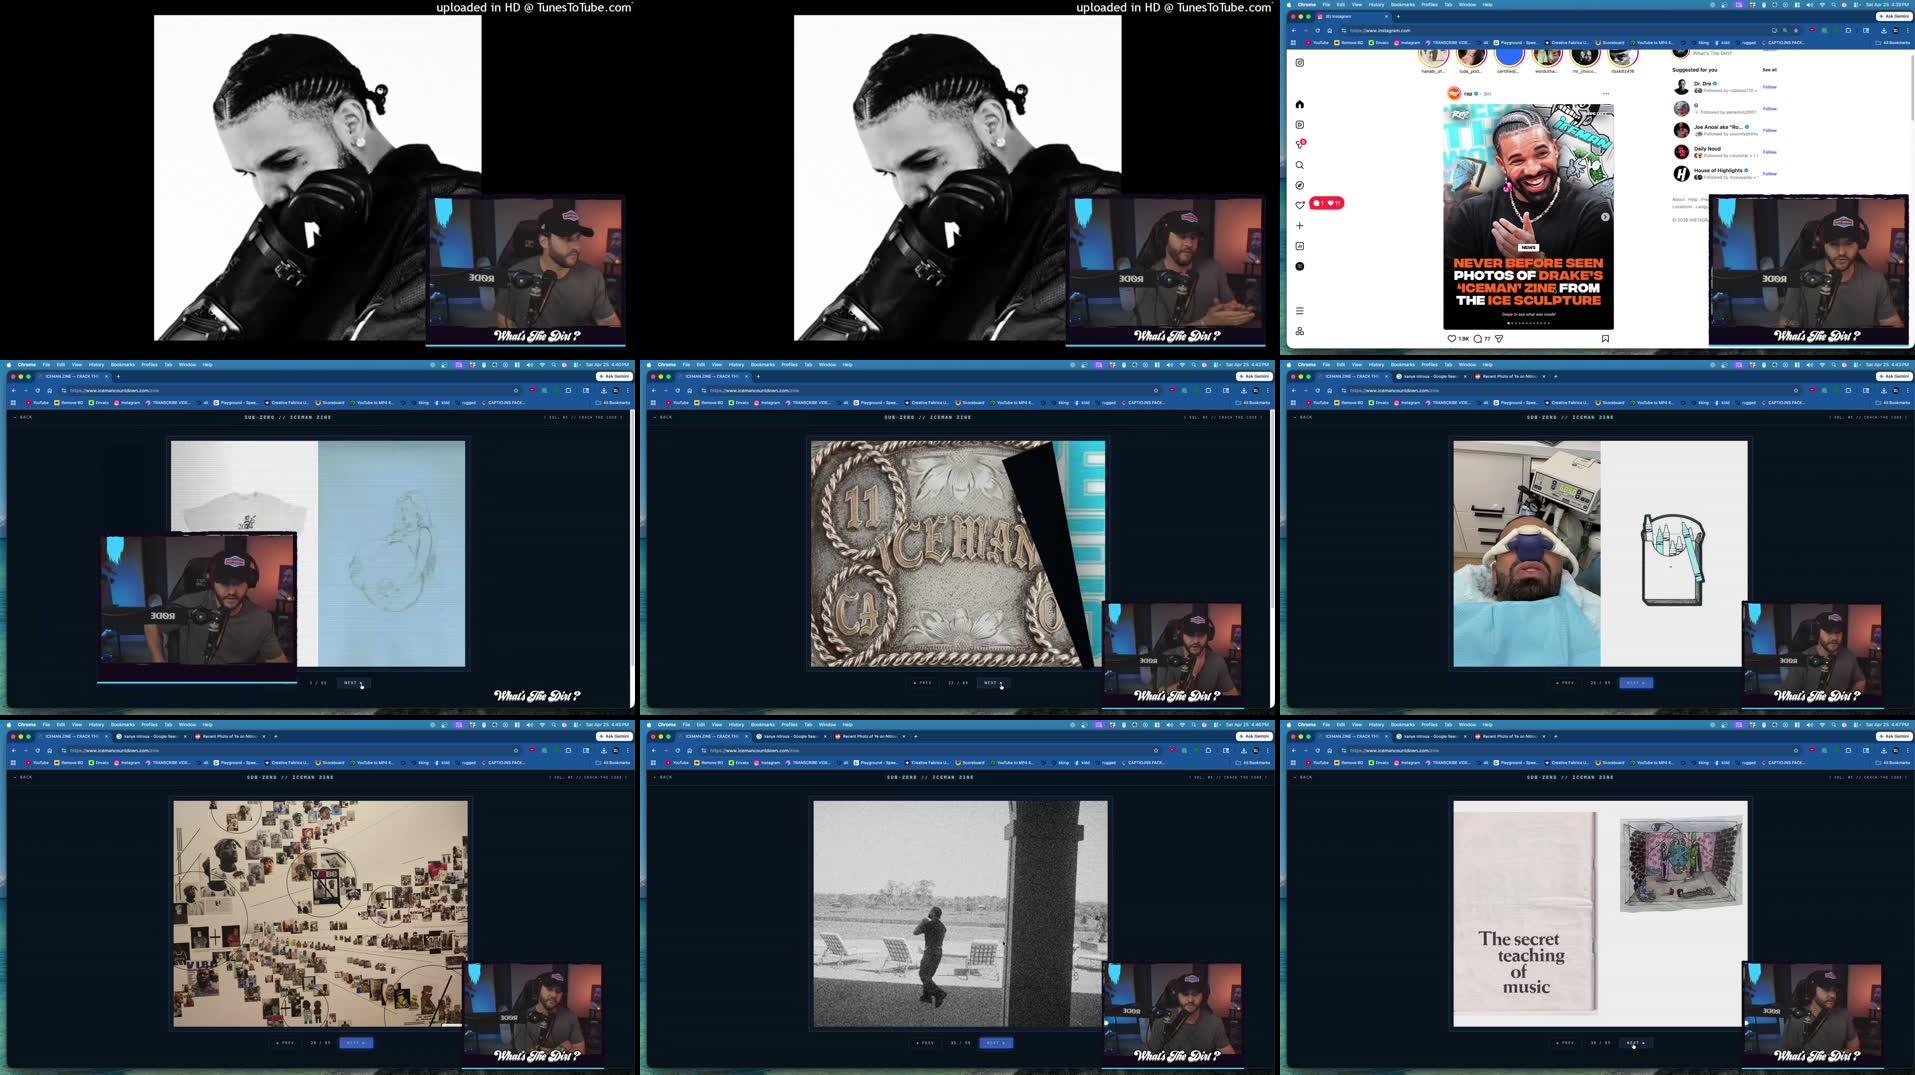Click PREV button in the poolside black-and-white frame
The height and width of the screenshot is (1075, 1915).
(925, 1043)
